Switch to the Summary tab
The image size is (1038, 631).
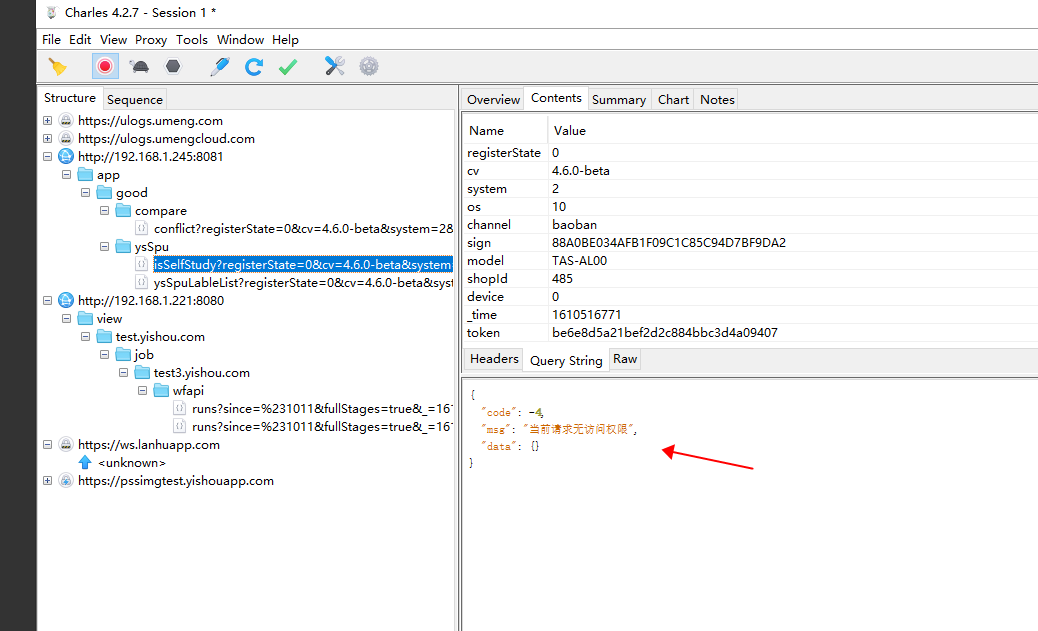coord(619,99)
